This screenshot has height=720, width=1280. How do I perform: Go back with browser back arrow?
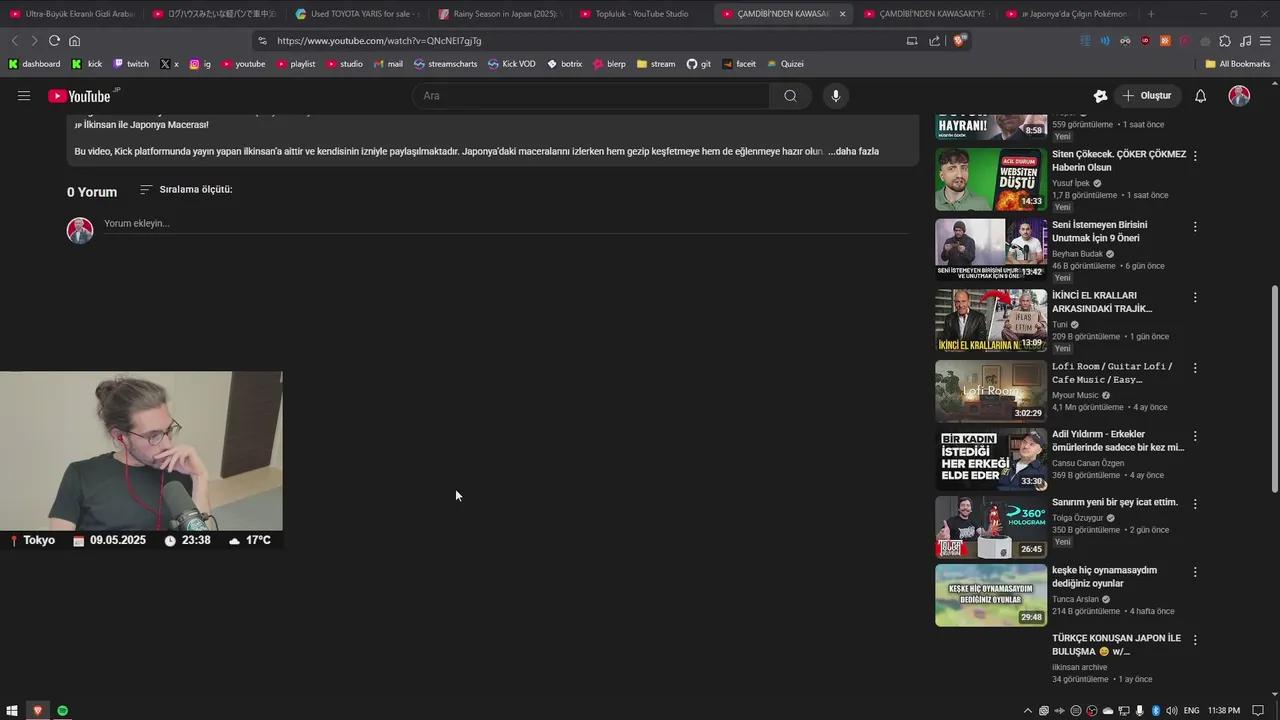coord(14,41)
